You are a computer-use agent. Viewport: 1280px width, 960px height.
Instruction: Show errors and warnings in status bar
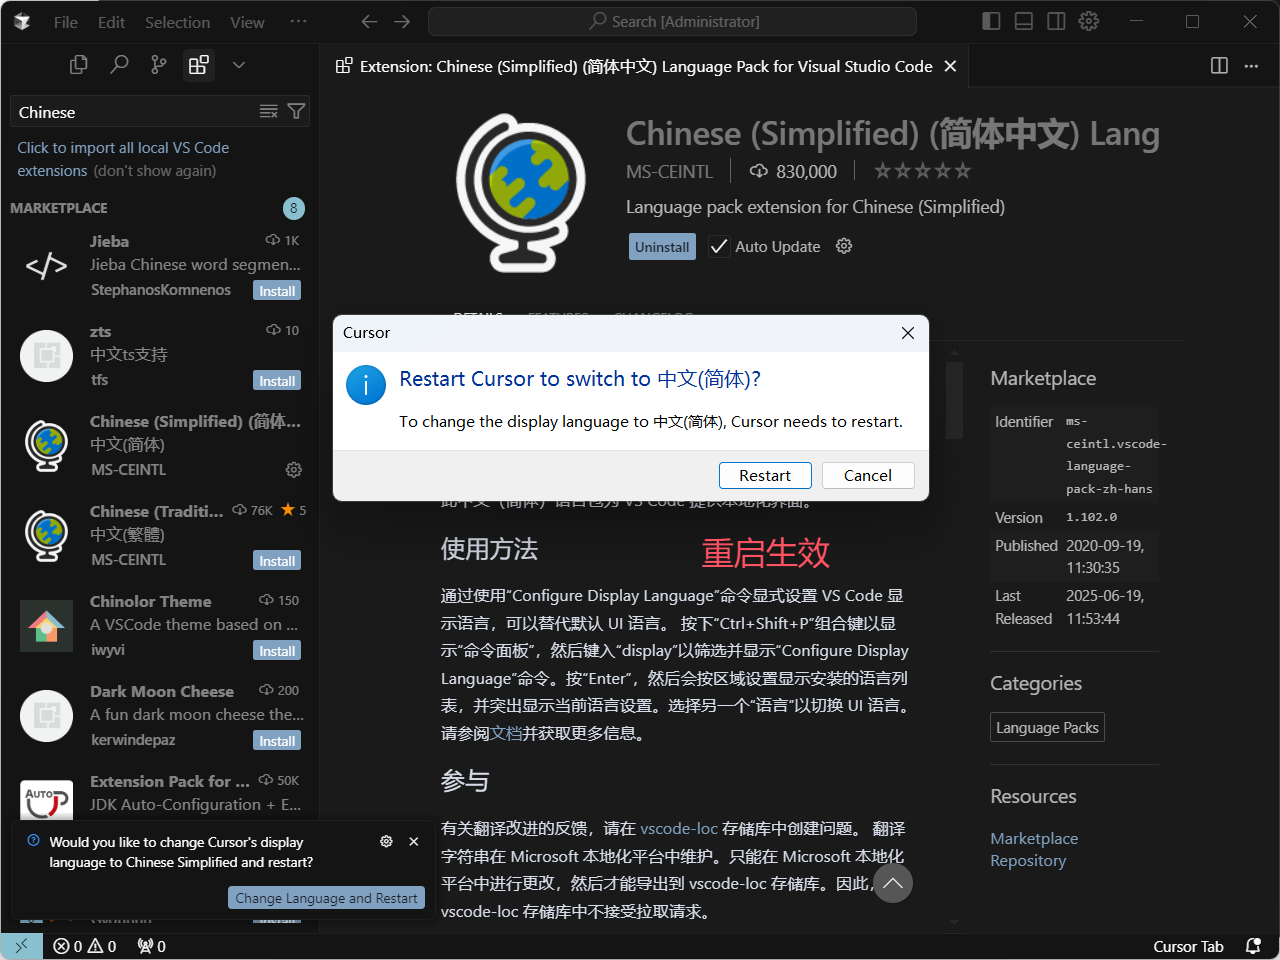click(x=85, y=946)
